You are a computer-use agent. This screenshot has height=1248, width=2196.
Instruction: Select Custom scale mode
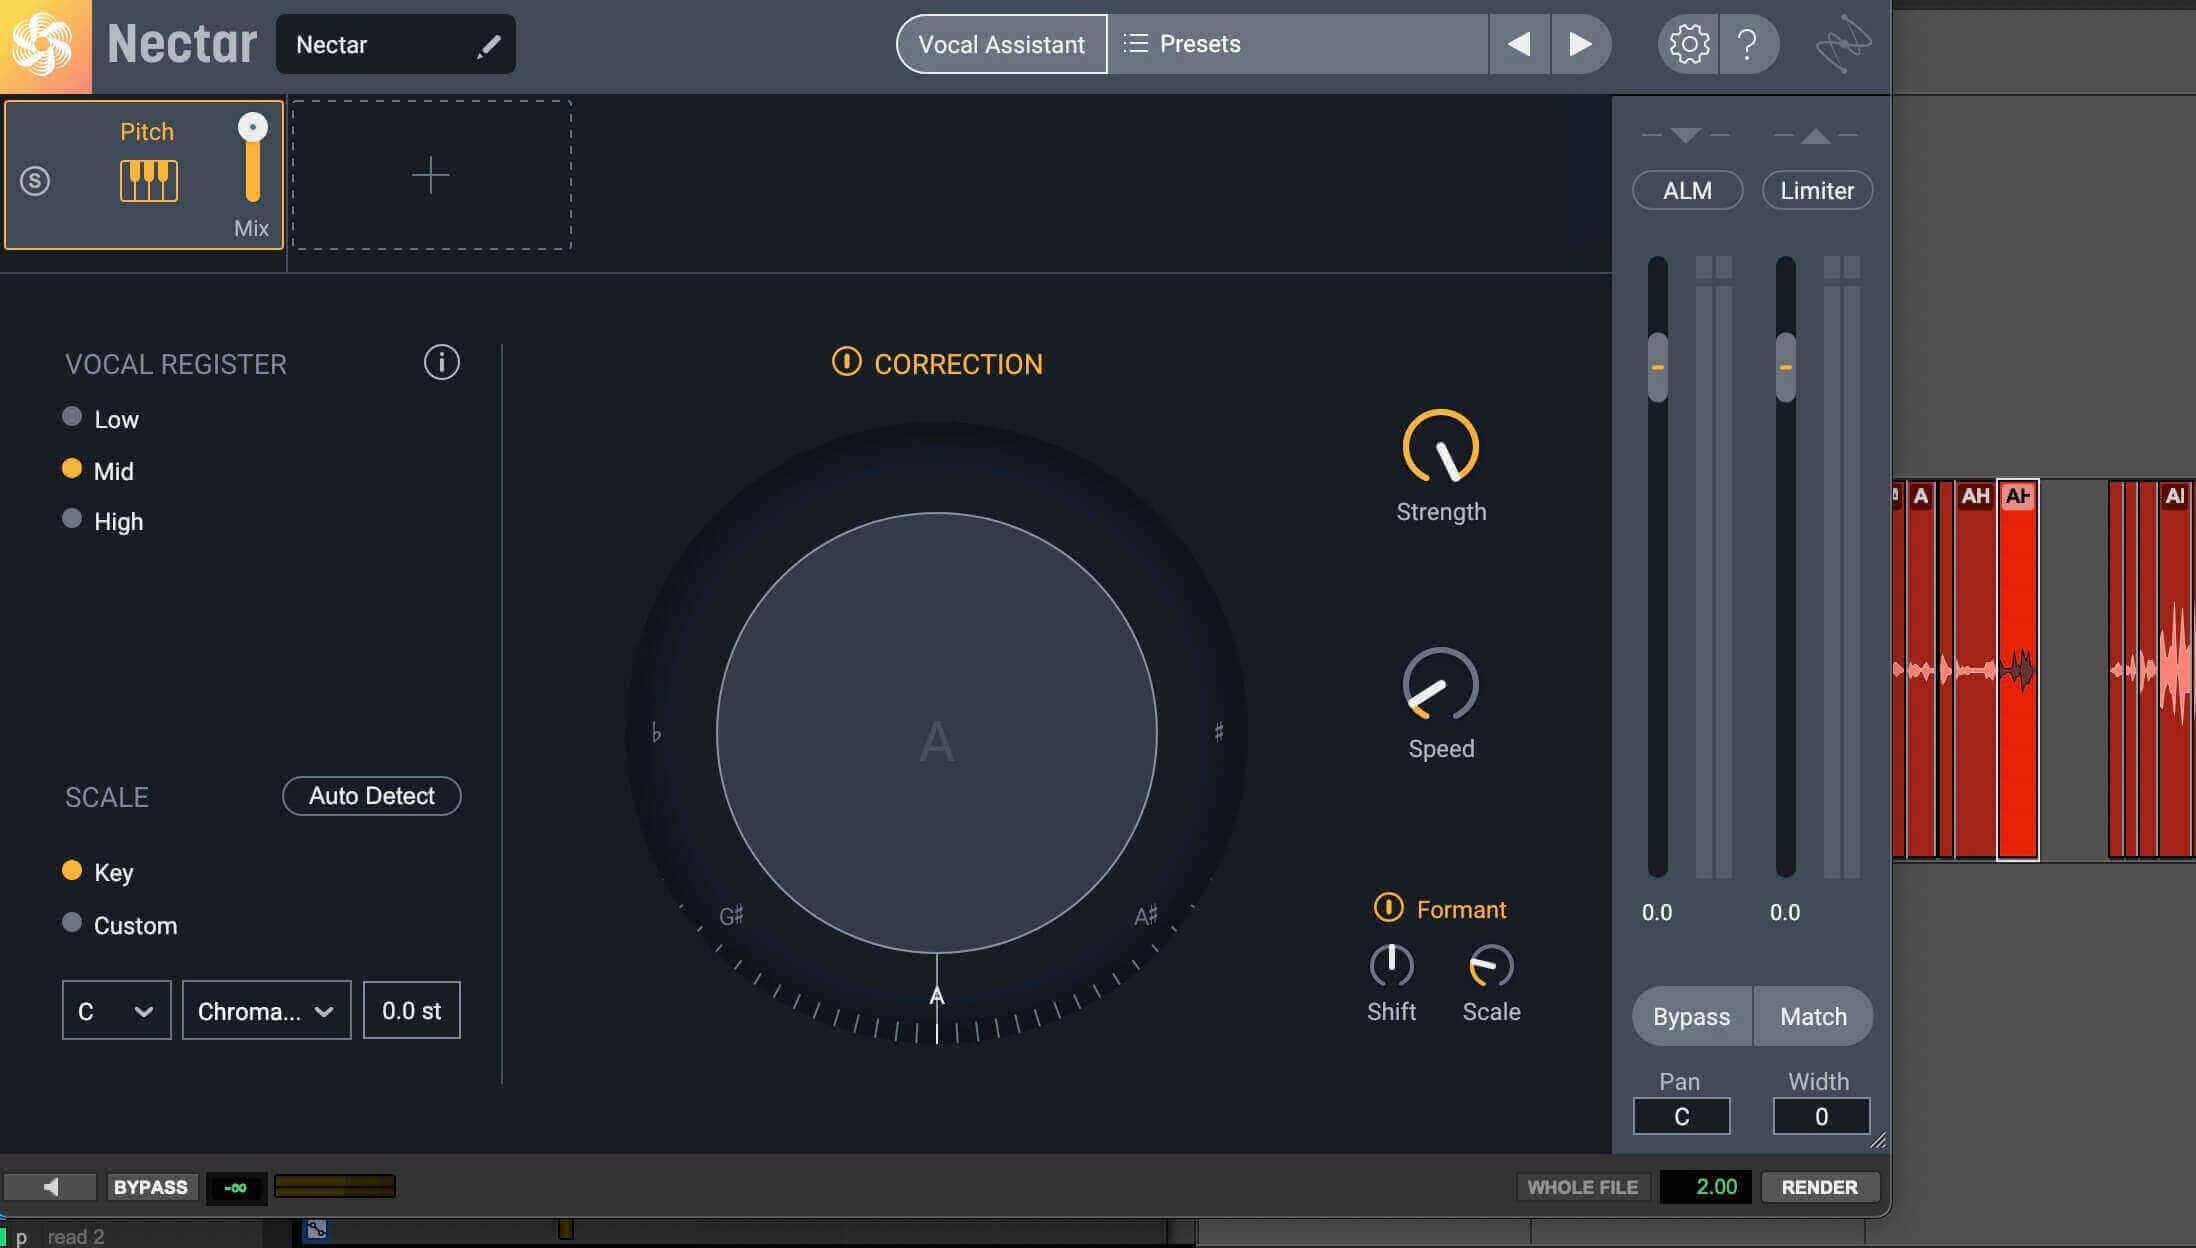[x=71, y=923]
